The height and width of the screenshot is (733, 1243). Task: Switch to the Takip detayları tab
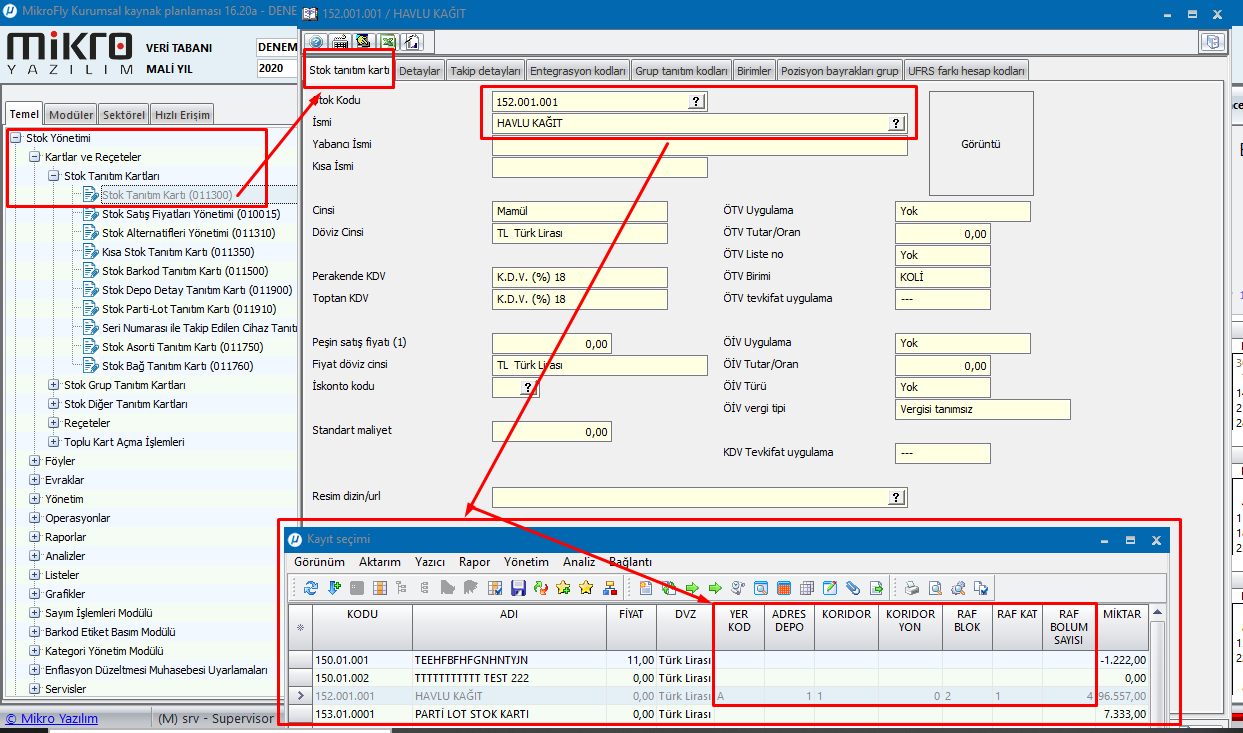coord(485,71)
